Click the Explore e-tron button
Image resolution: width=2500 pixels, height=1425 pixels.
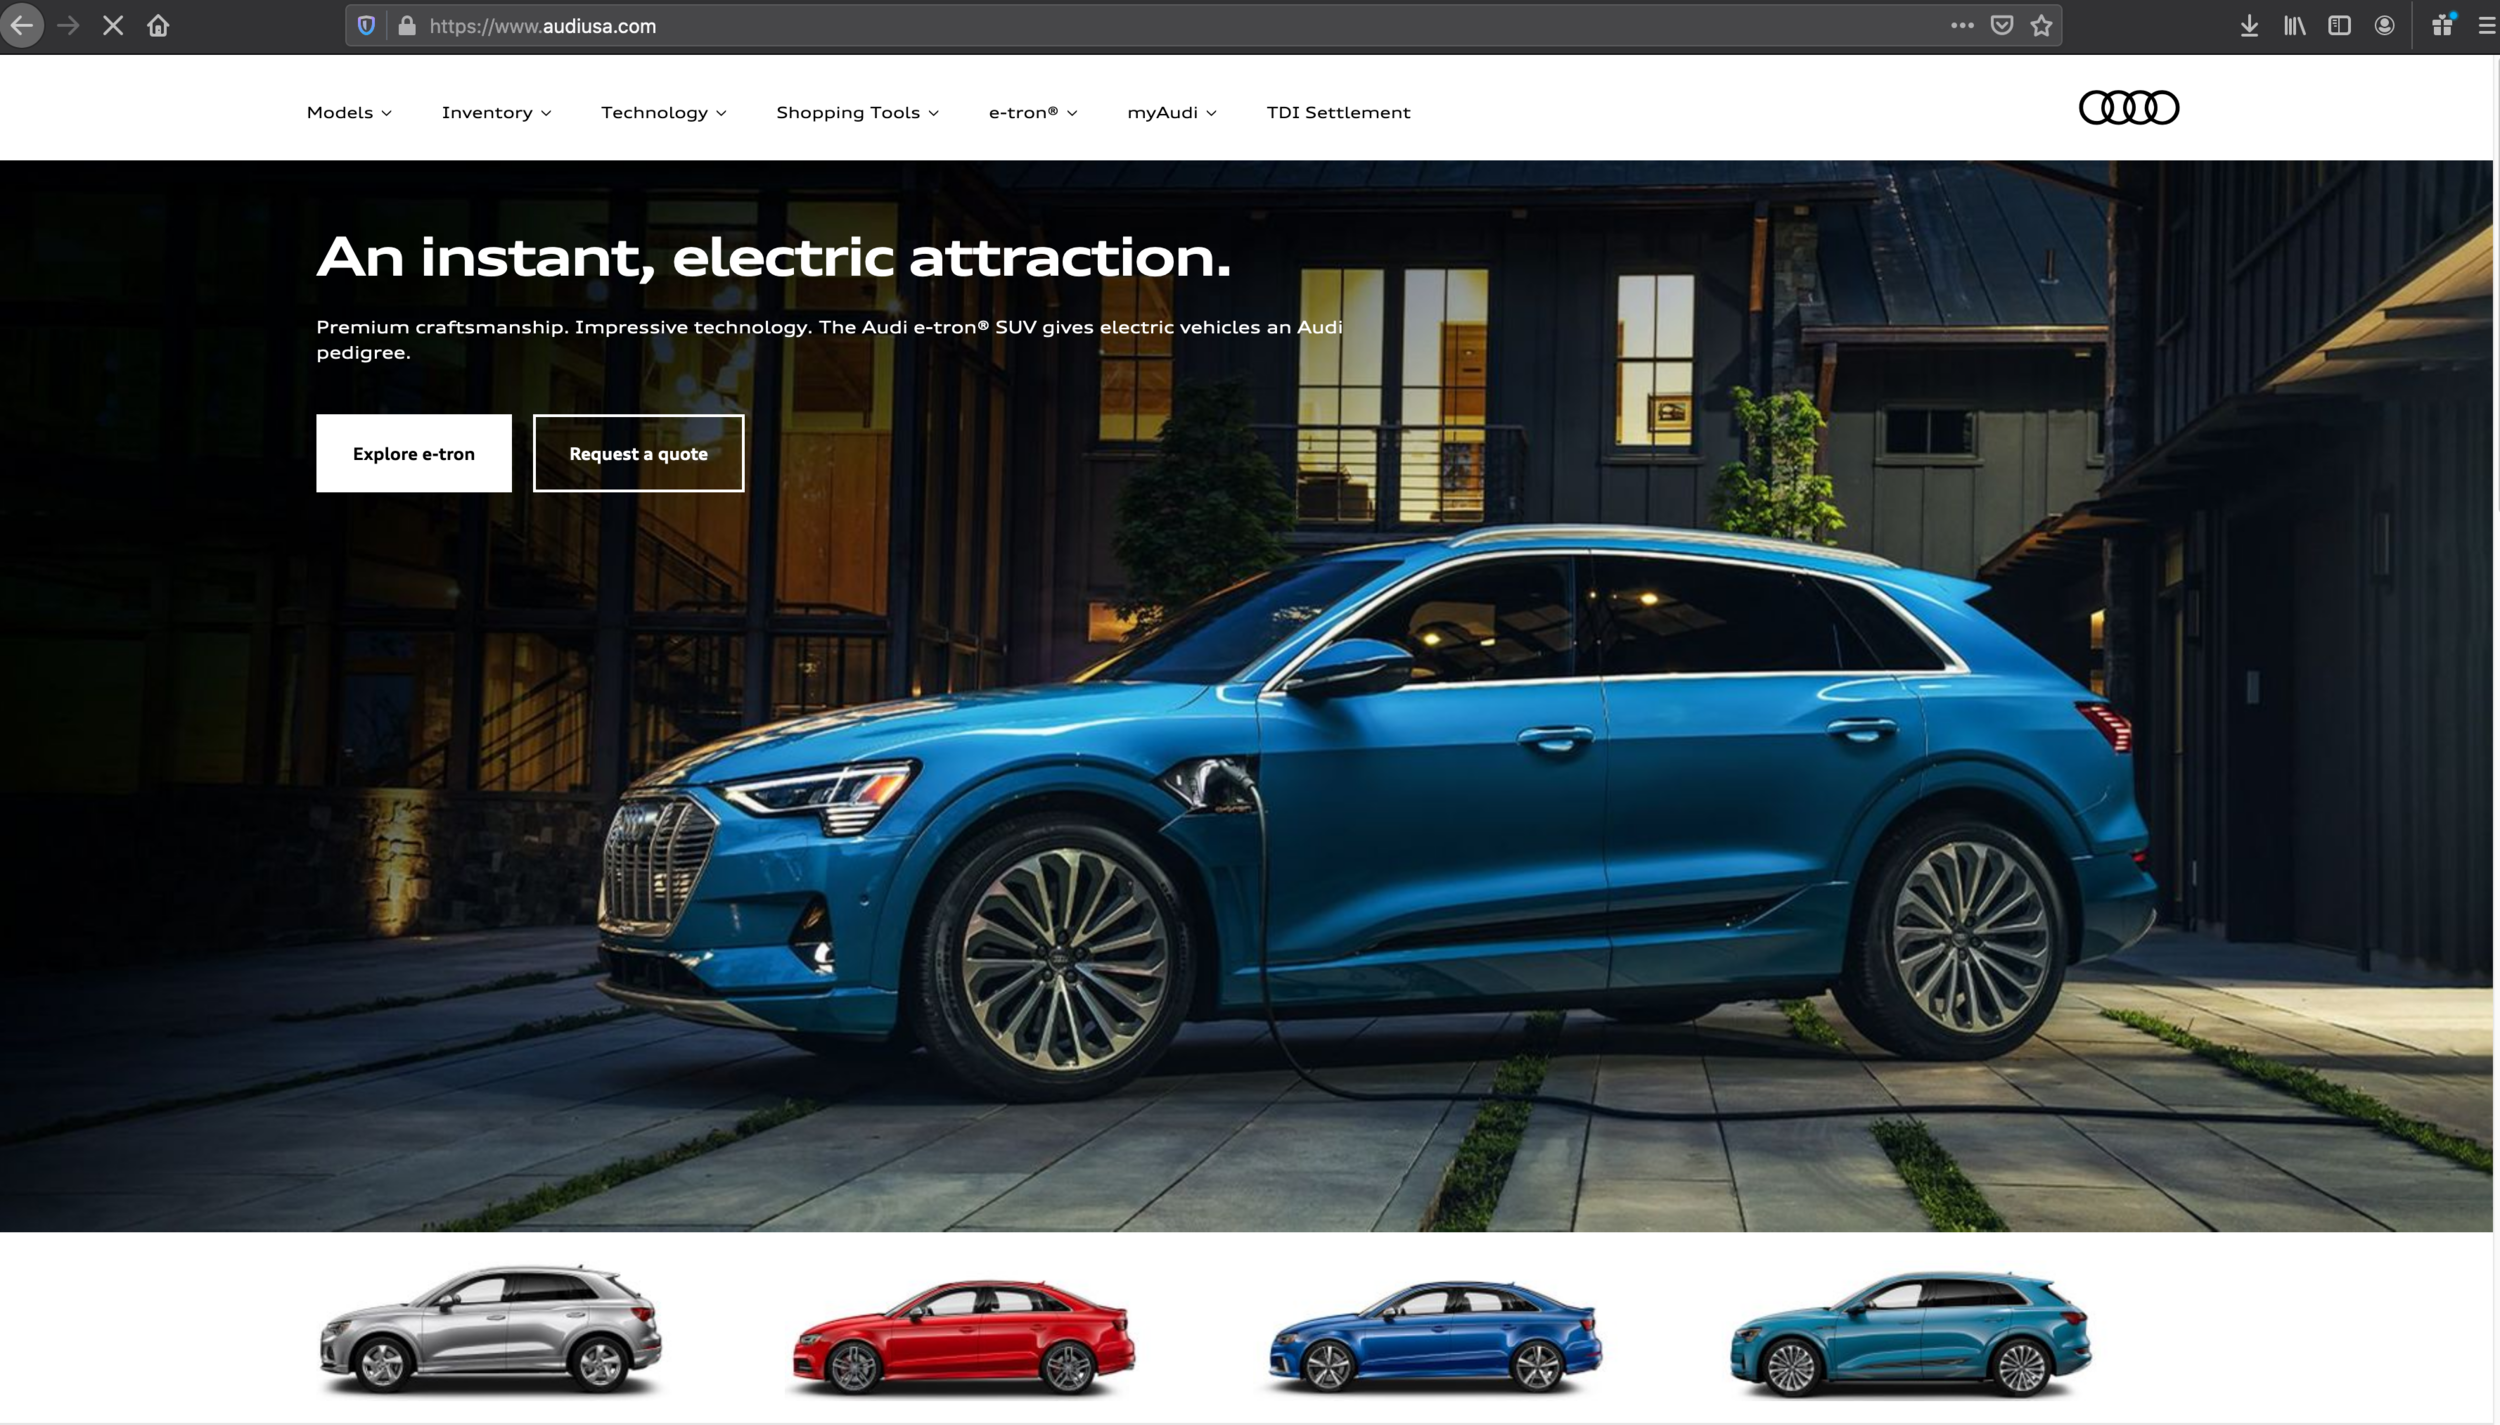[x=413, y=453]
